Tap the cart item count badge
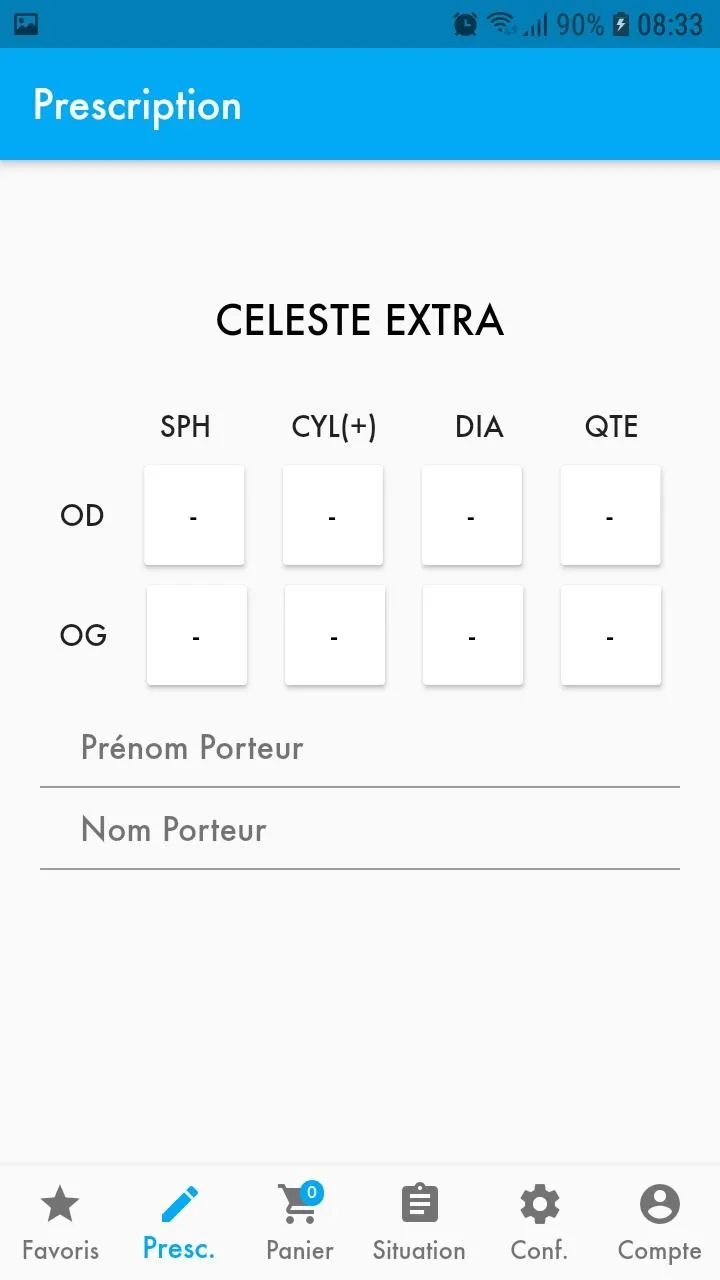720x1280 pixels. click(x=312, y=1192)
